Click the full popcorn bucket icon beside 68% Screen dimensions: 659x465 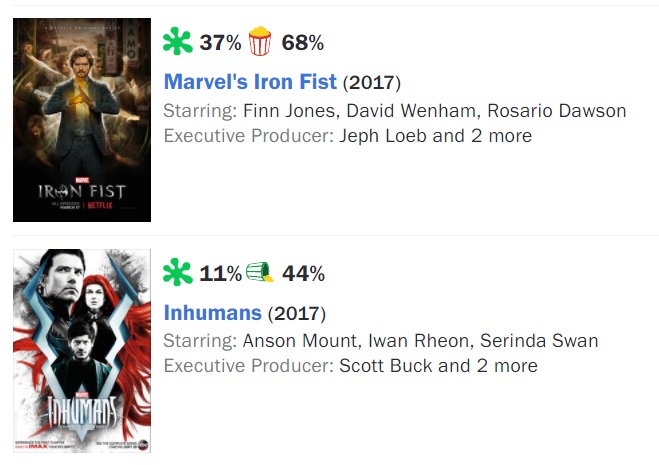click(x=260, y=41)
